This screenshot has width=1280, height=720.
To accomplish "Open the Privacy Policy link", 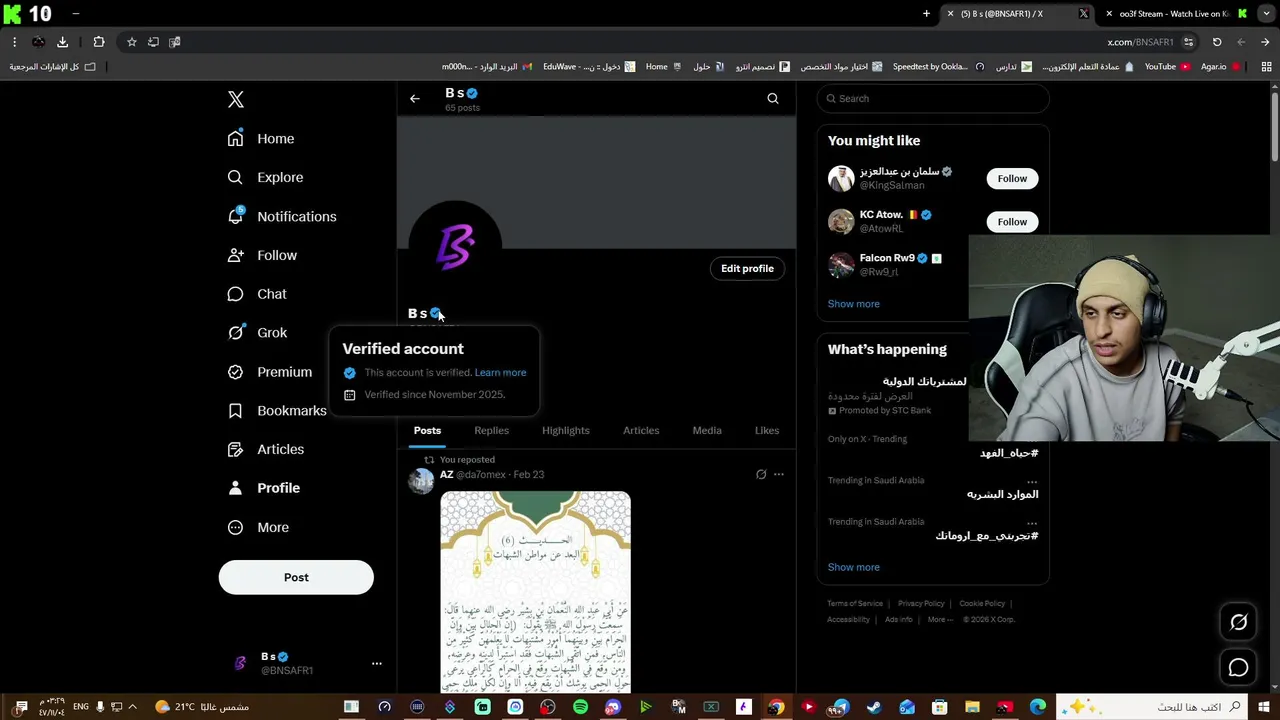I will pyautogui.click(x=921, y=604).
